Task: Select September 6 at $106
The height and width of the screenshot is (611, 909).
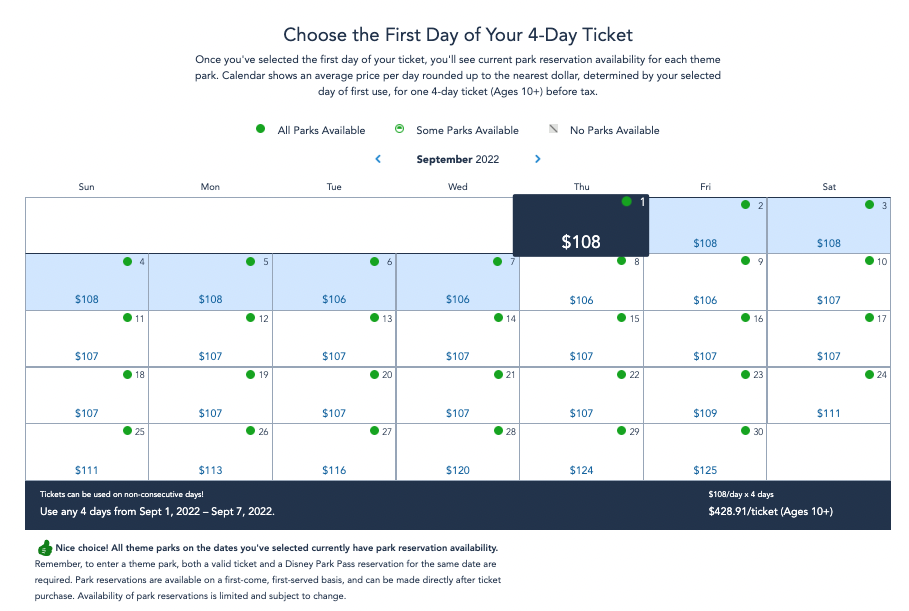Action: [x=334, y=282]
